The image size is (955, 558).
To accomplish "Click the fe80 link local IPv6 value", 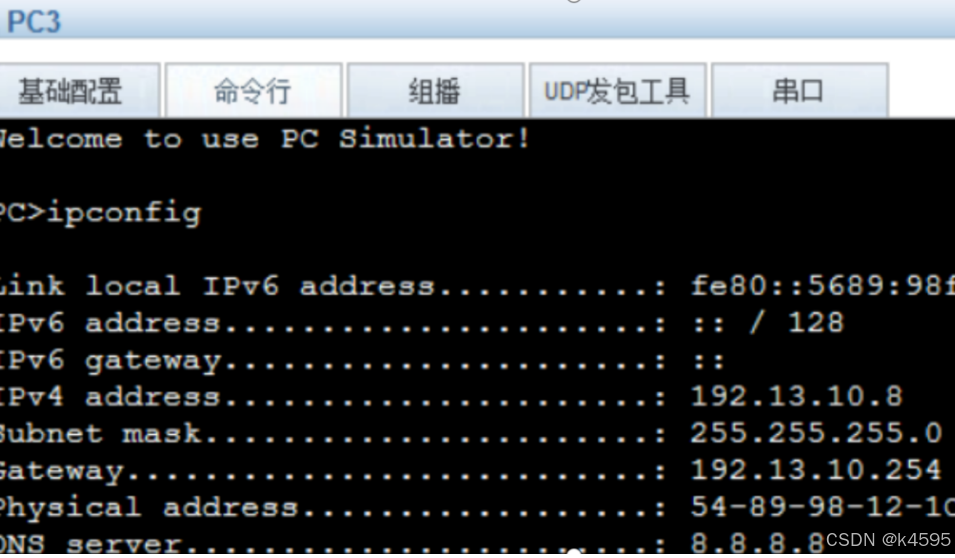I will tap(822, 286).
